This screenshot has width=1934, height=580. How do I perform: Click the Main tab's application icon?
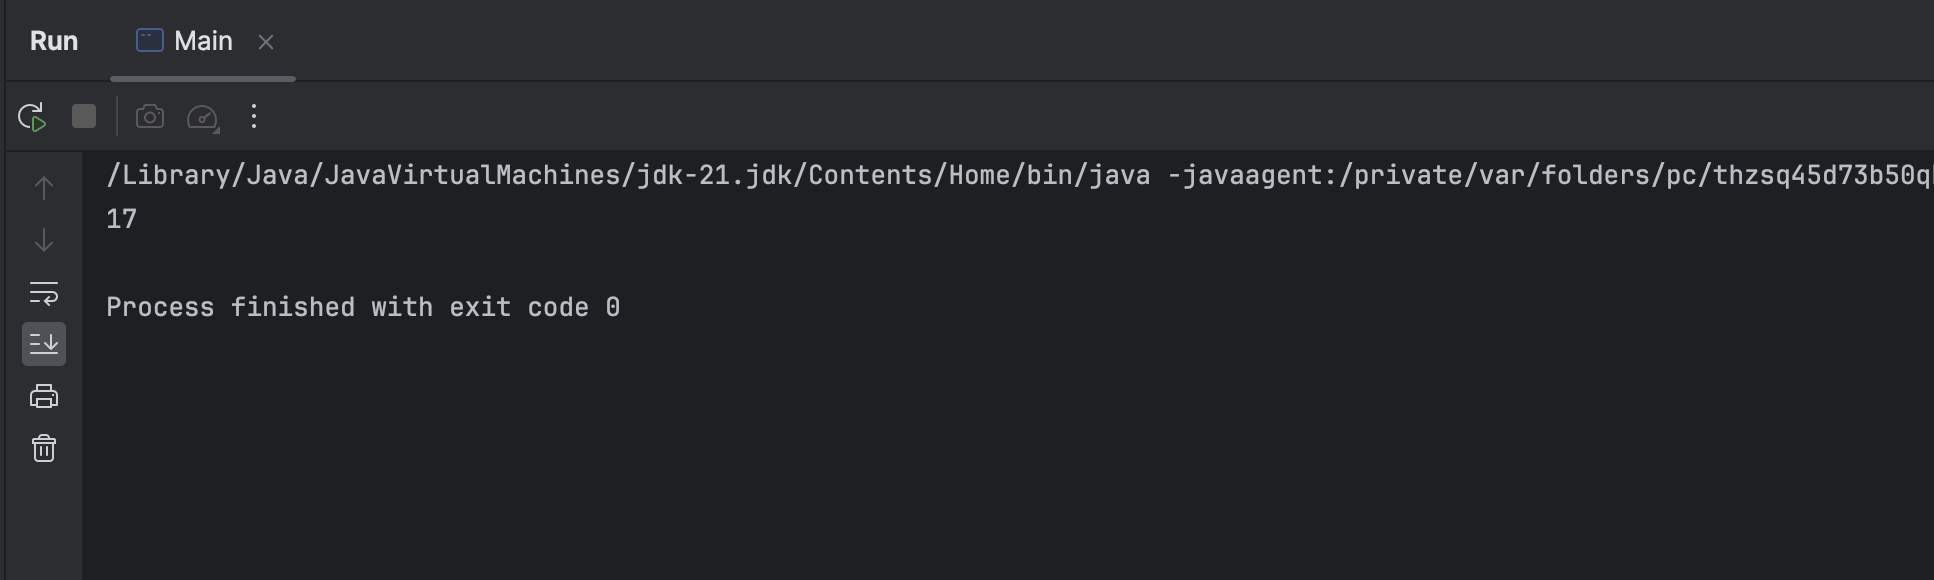coord(150,40)
